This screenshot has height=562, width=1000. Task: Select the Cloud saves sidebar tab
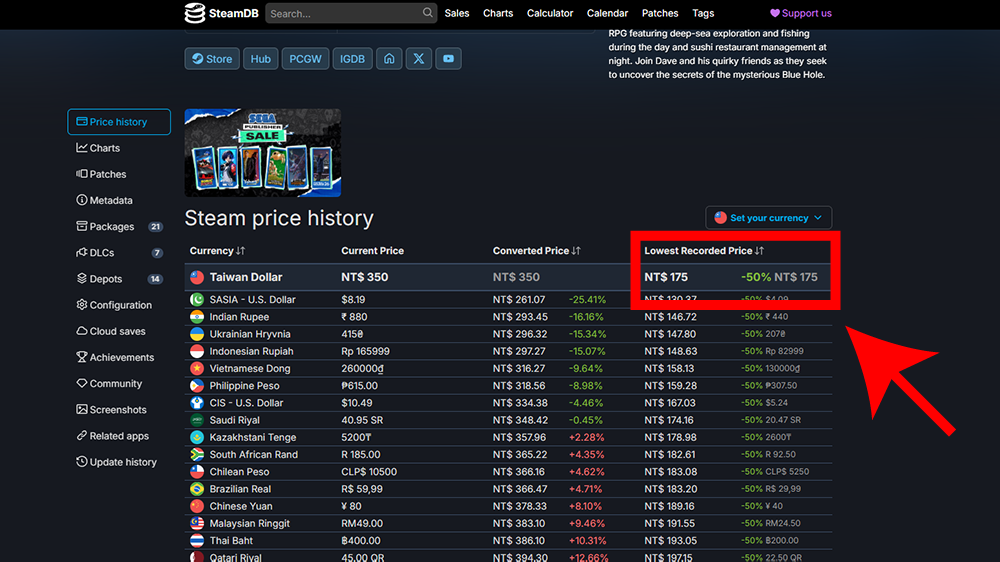[x=119, y=331]
